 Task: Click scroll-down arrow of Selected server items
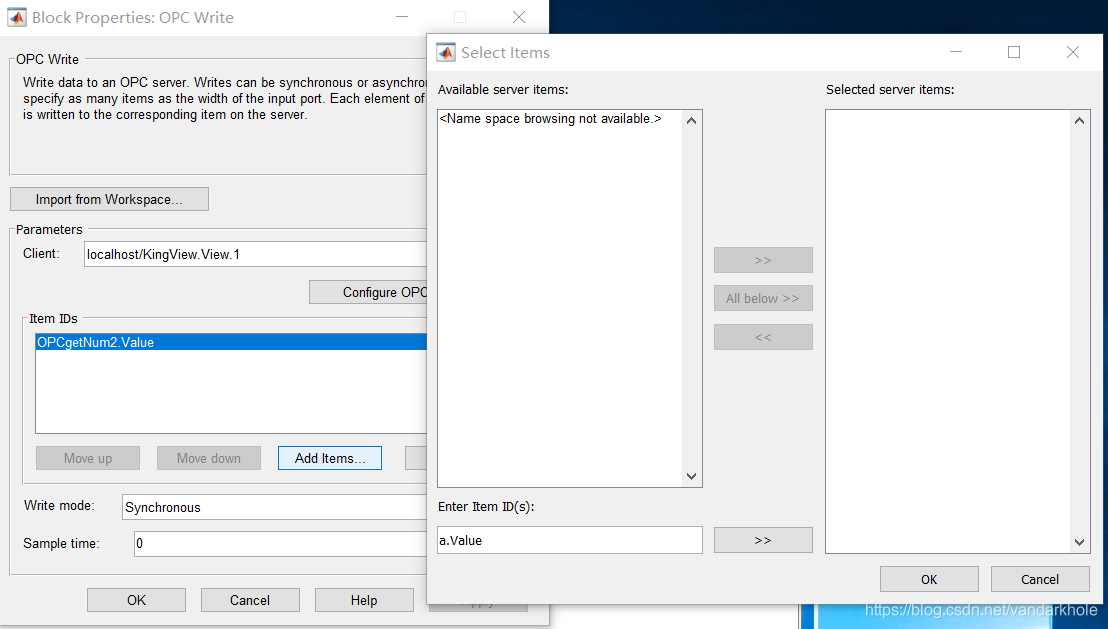[x=1079, y=542]
